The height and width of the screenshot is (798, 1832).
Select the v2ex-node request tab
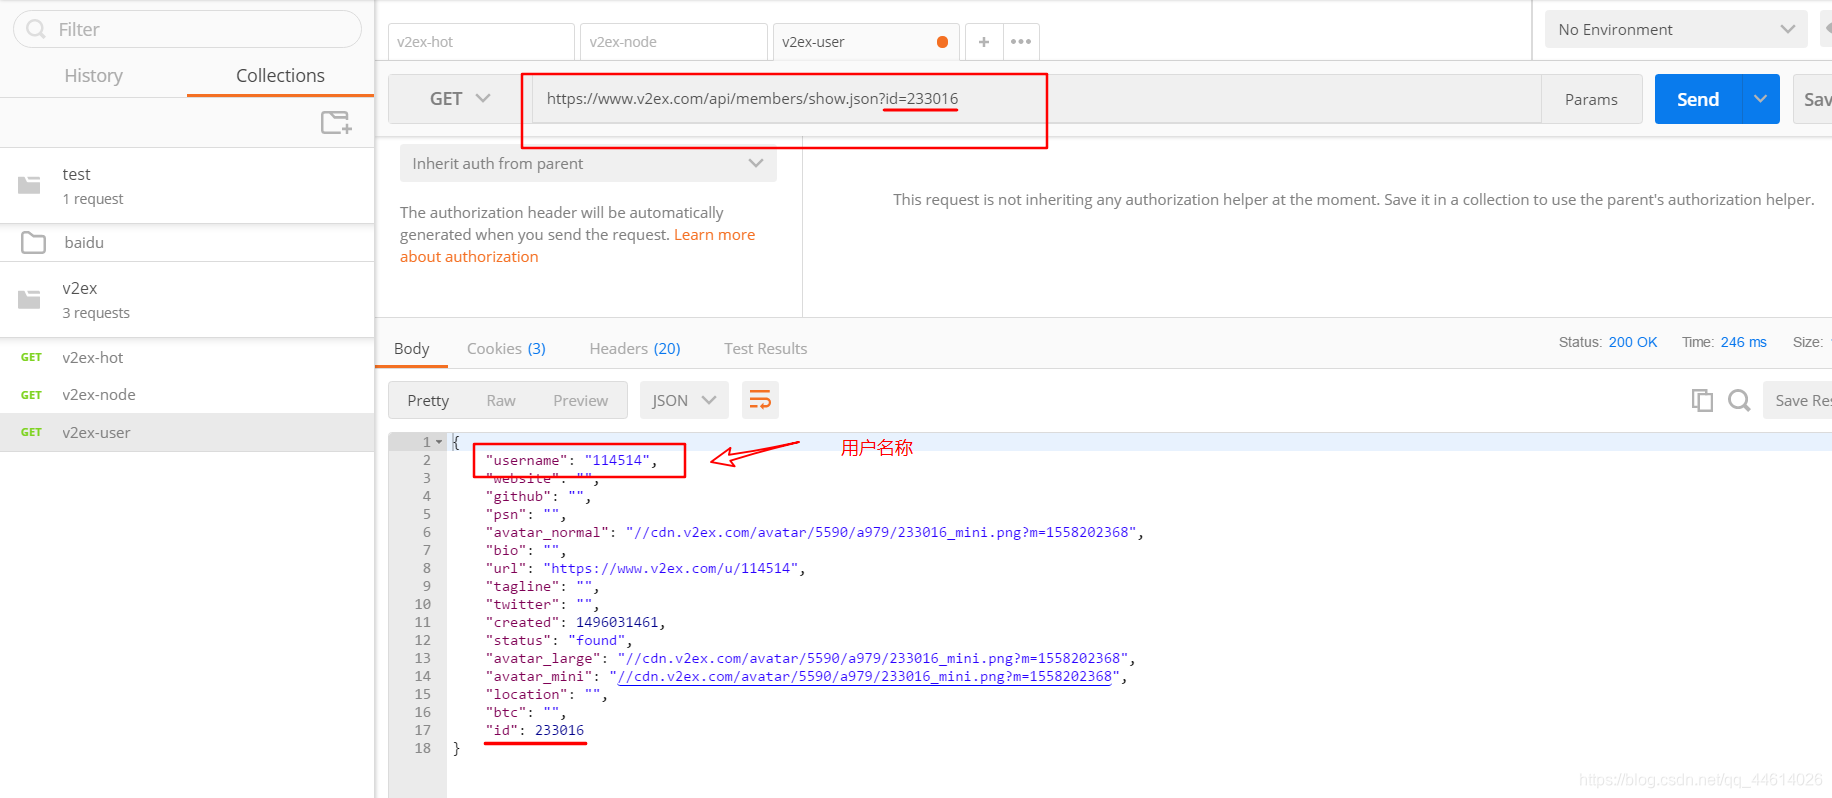(x=674, y=42)
